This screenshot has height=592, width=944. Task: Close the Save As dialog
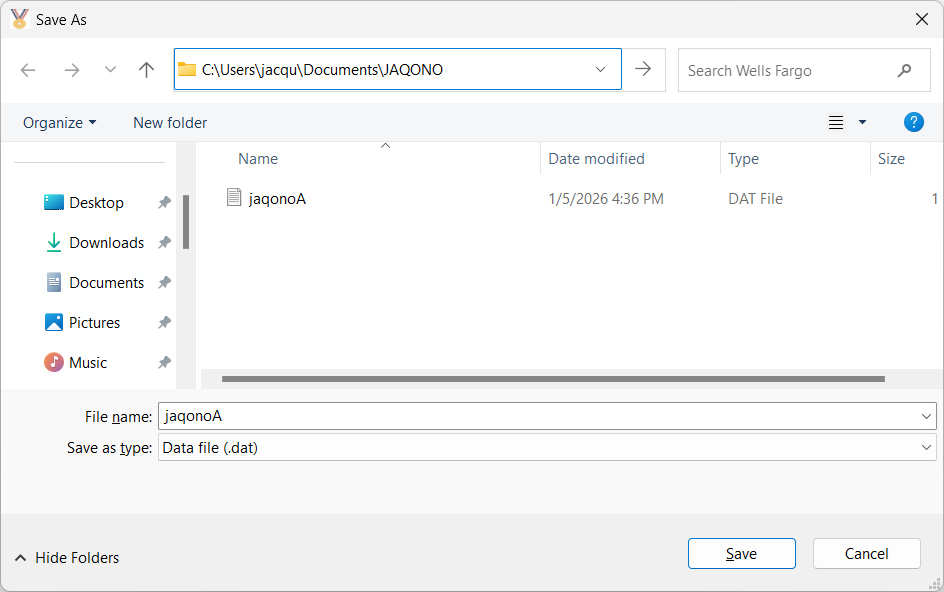[x=922, y=19]
